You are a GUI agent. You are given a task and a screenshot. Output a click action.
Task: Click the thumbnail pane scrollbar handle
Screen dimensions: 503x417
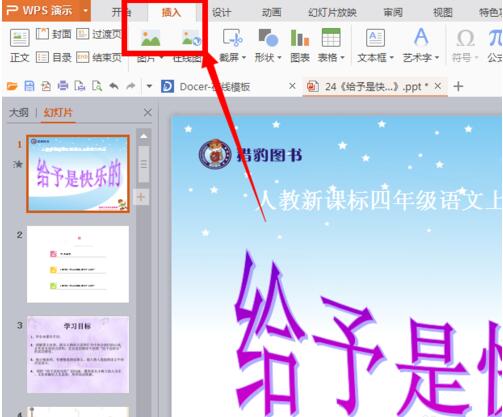pyautogui.click(x=144, y=164)
